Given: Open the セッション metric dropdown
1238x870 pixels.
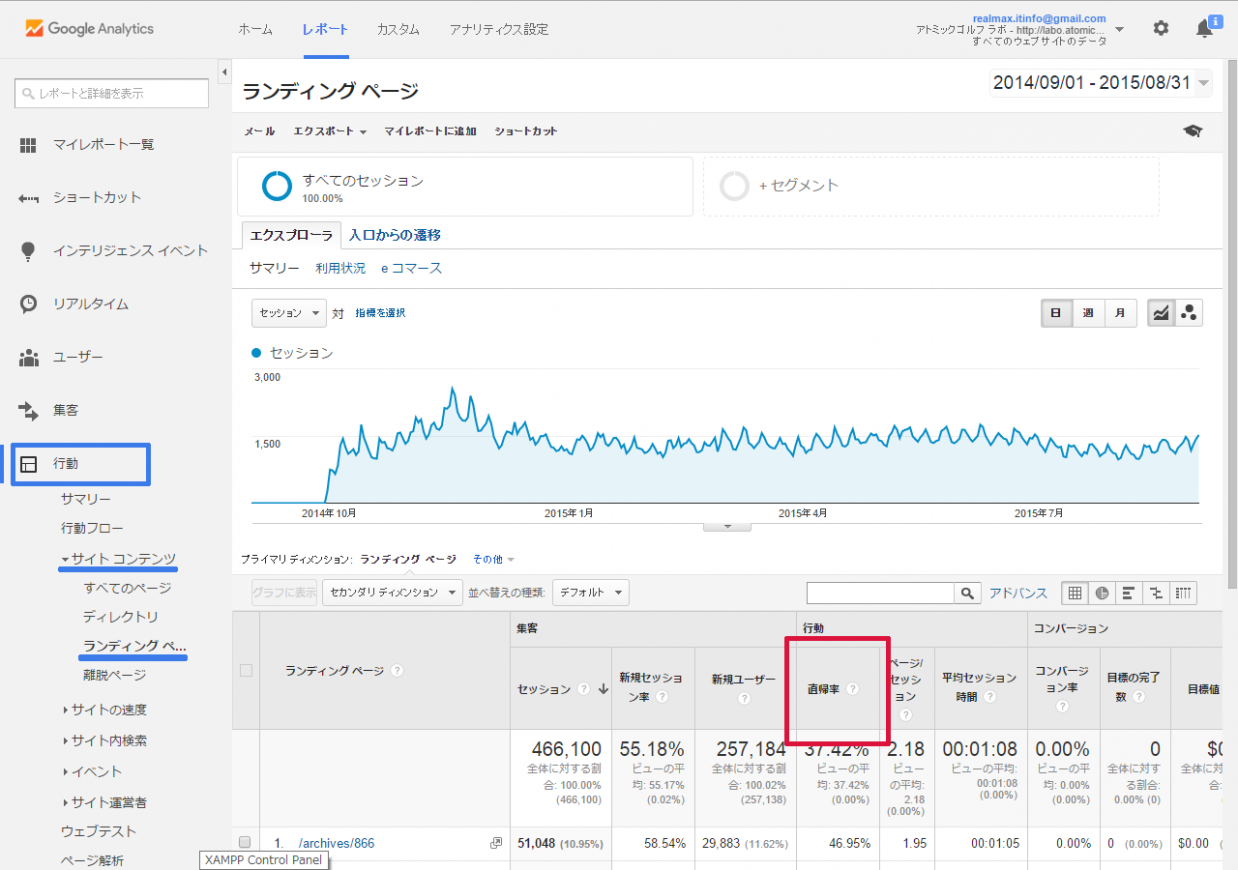Looking at the screenshot, I should 289,313.
